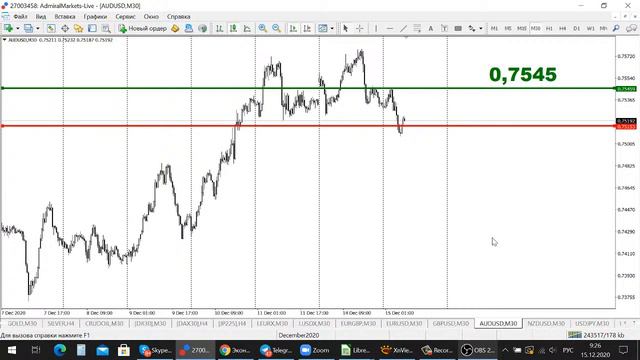Toggle the Auto Scroll chart icon
Screen dimensions: 640x360
[x=293, y=28]
